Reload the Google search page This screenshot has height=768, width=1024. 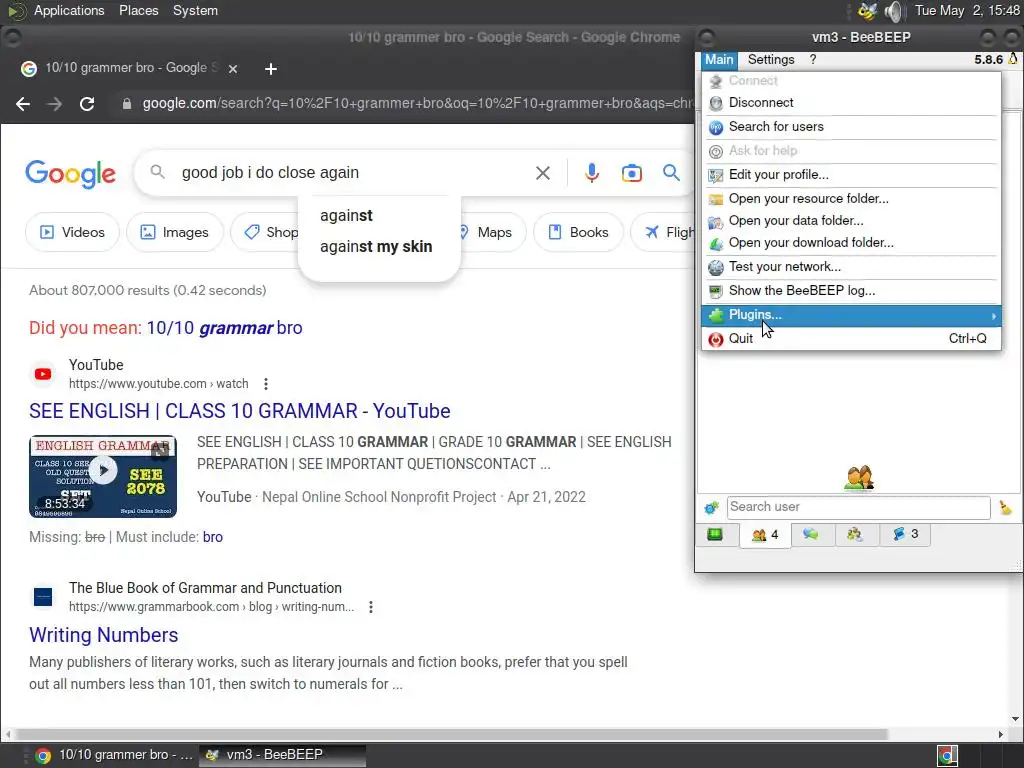[x=87, y=104]
